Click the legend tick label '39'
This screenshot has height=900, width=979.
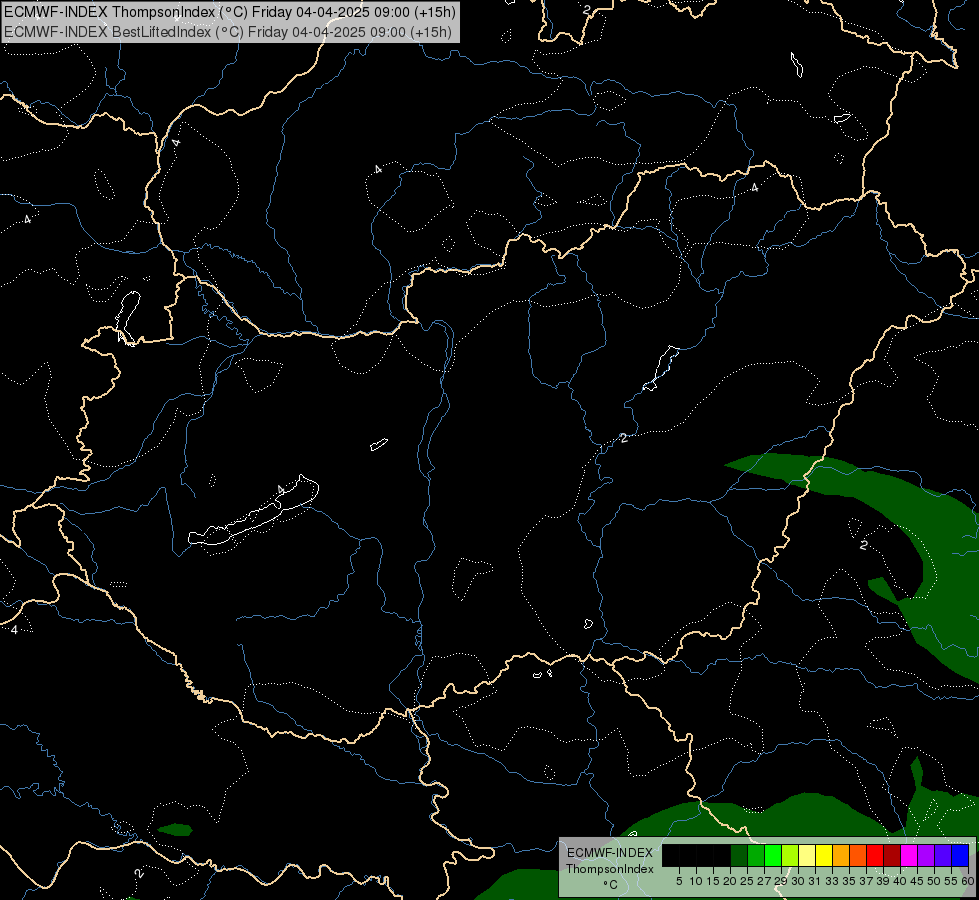point(883,881)
